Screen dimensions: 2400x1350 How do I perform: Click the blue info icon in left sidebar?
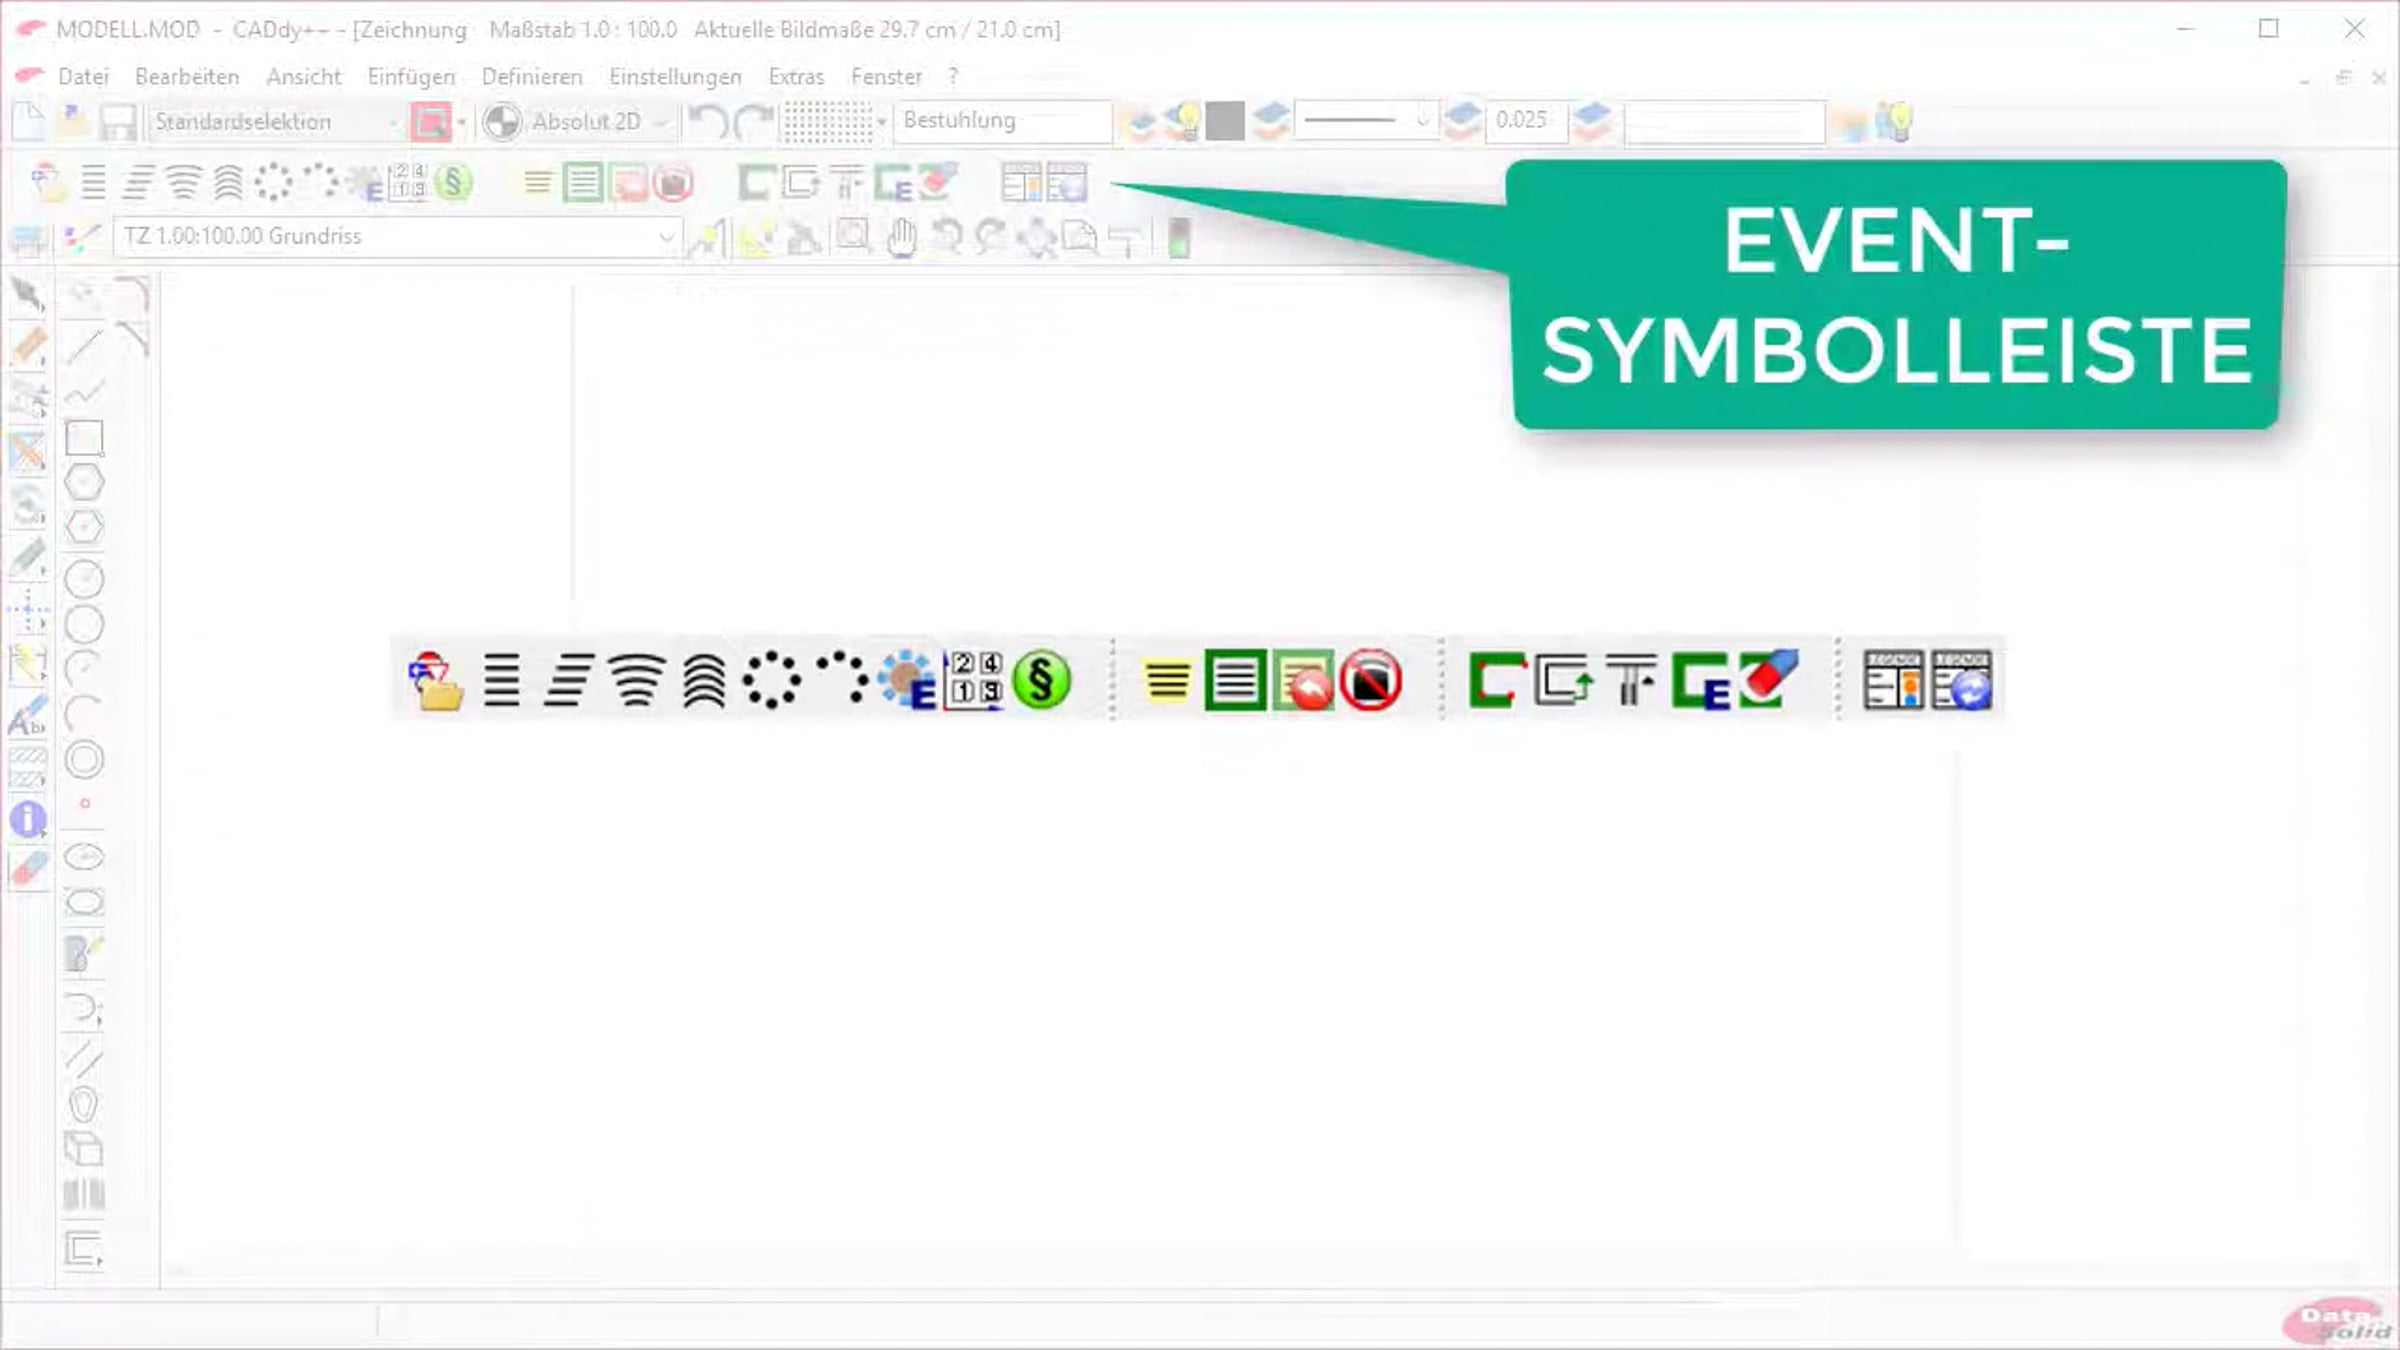click(28, 820)
